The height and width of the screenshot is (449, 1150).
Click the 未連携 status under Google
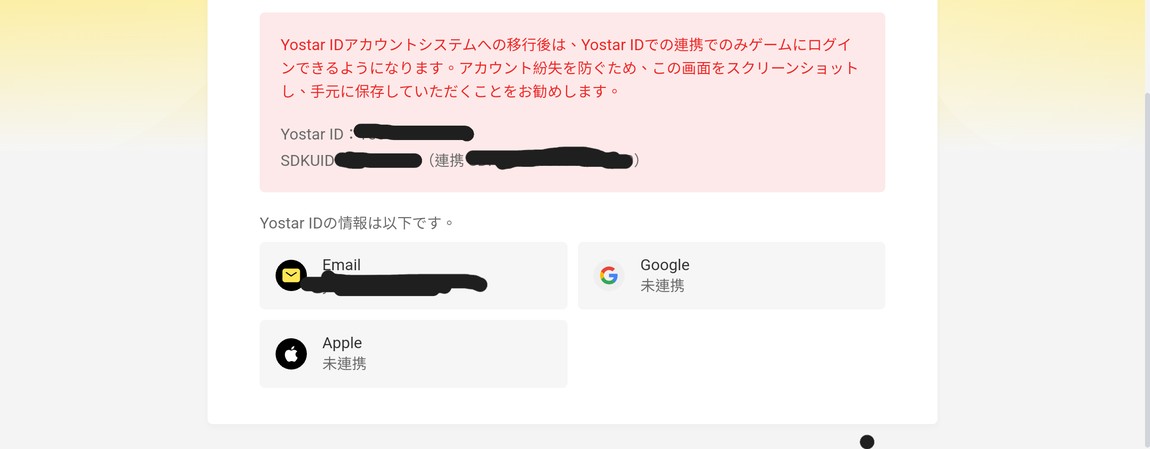point(662,286)
